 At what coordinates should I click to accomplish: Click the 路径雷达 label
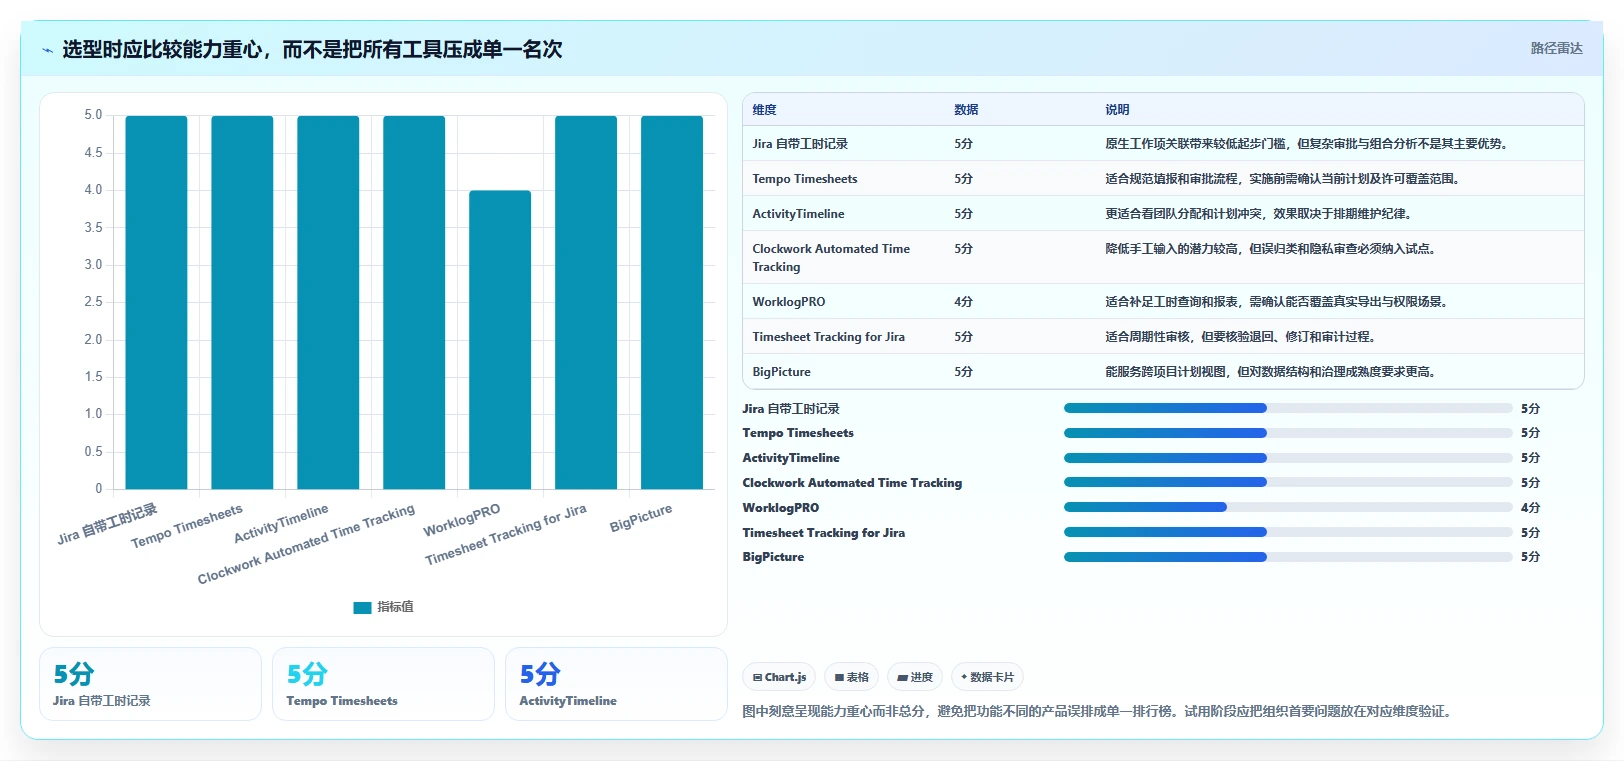(1556, 48)
